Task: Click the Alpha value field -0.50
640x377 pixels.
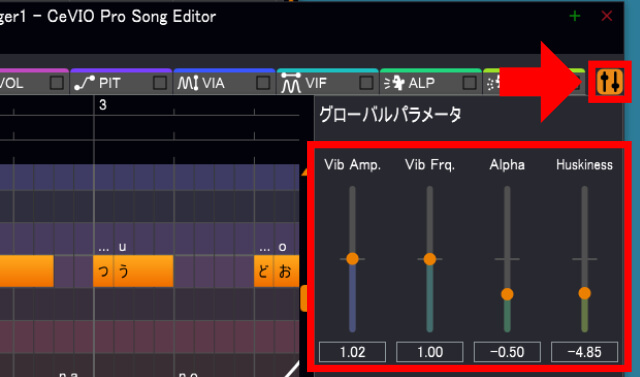Action: pyautogui.click(x=507, y=352)
